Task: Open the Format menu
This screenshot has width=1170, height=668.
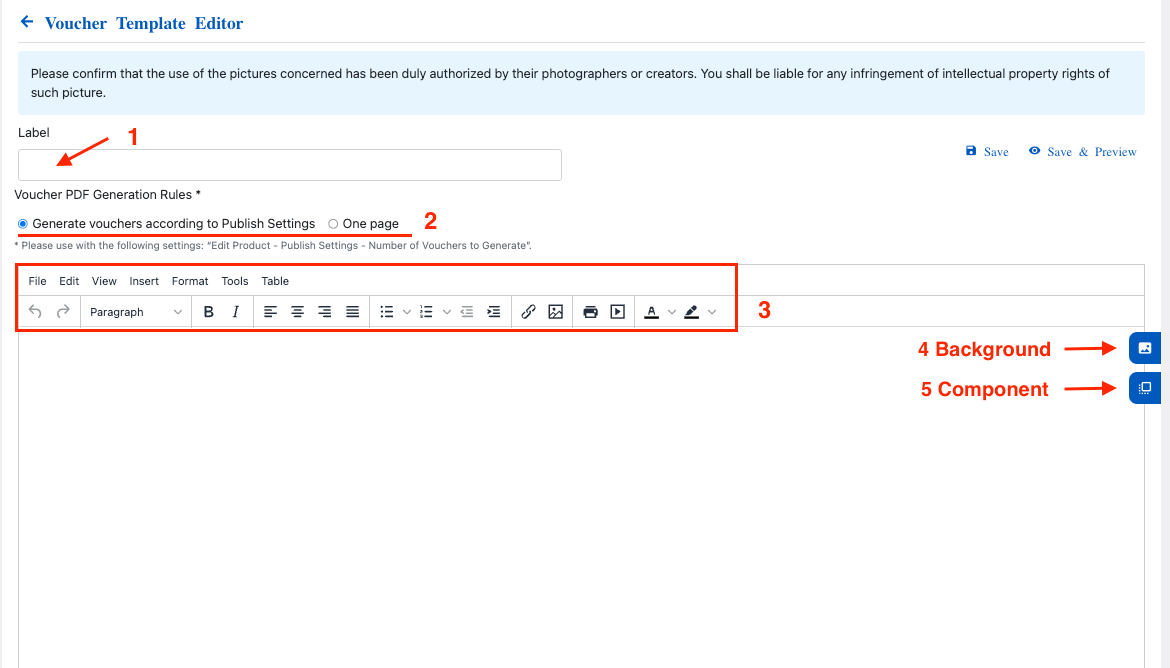Action: point(190,281)
